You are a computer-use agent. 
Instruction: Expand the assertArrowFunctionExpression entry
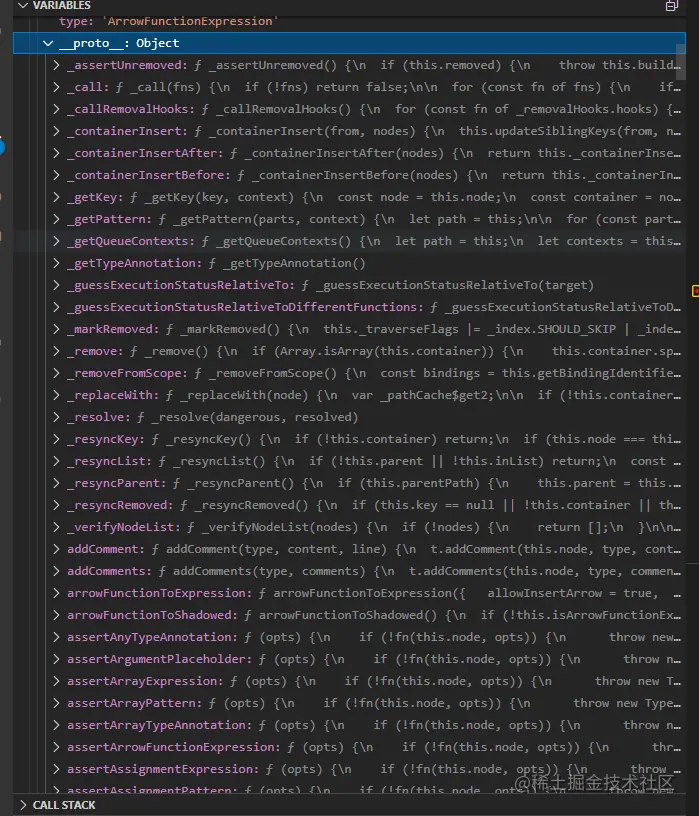[56, 747]
